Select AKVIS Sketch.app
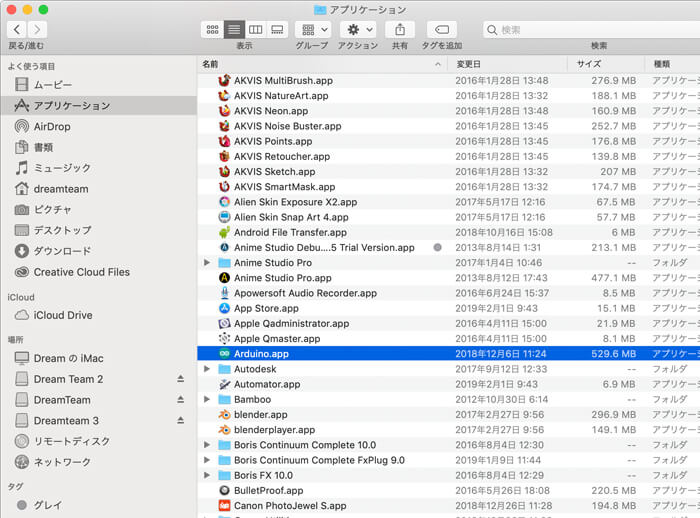 (x=449, y=171)
